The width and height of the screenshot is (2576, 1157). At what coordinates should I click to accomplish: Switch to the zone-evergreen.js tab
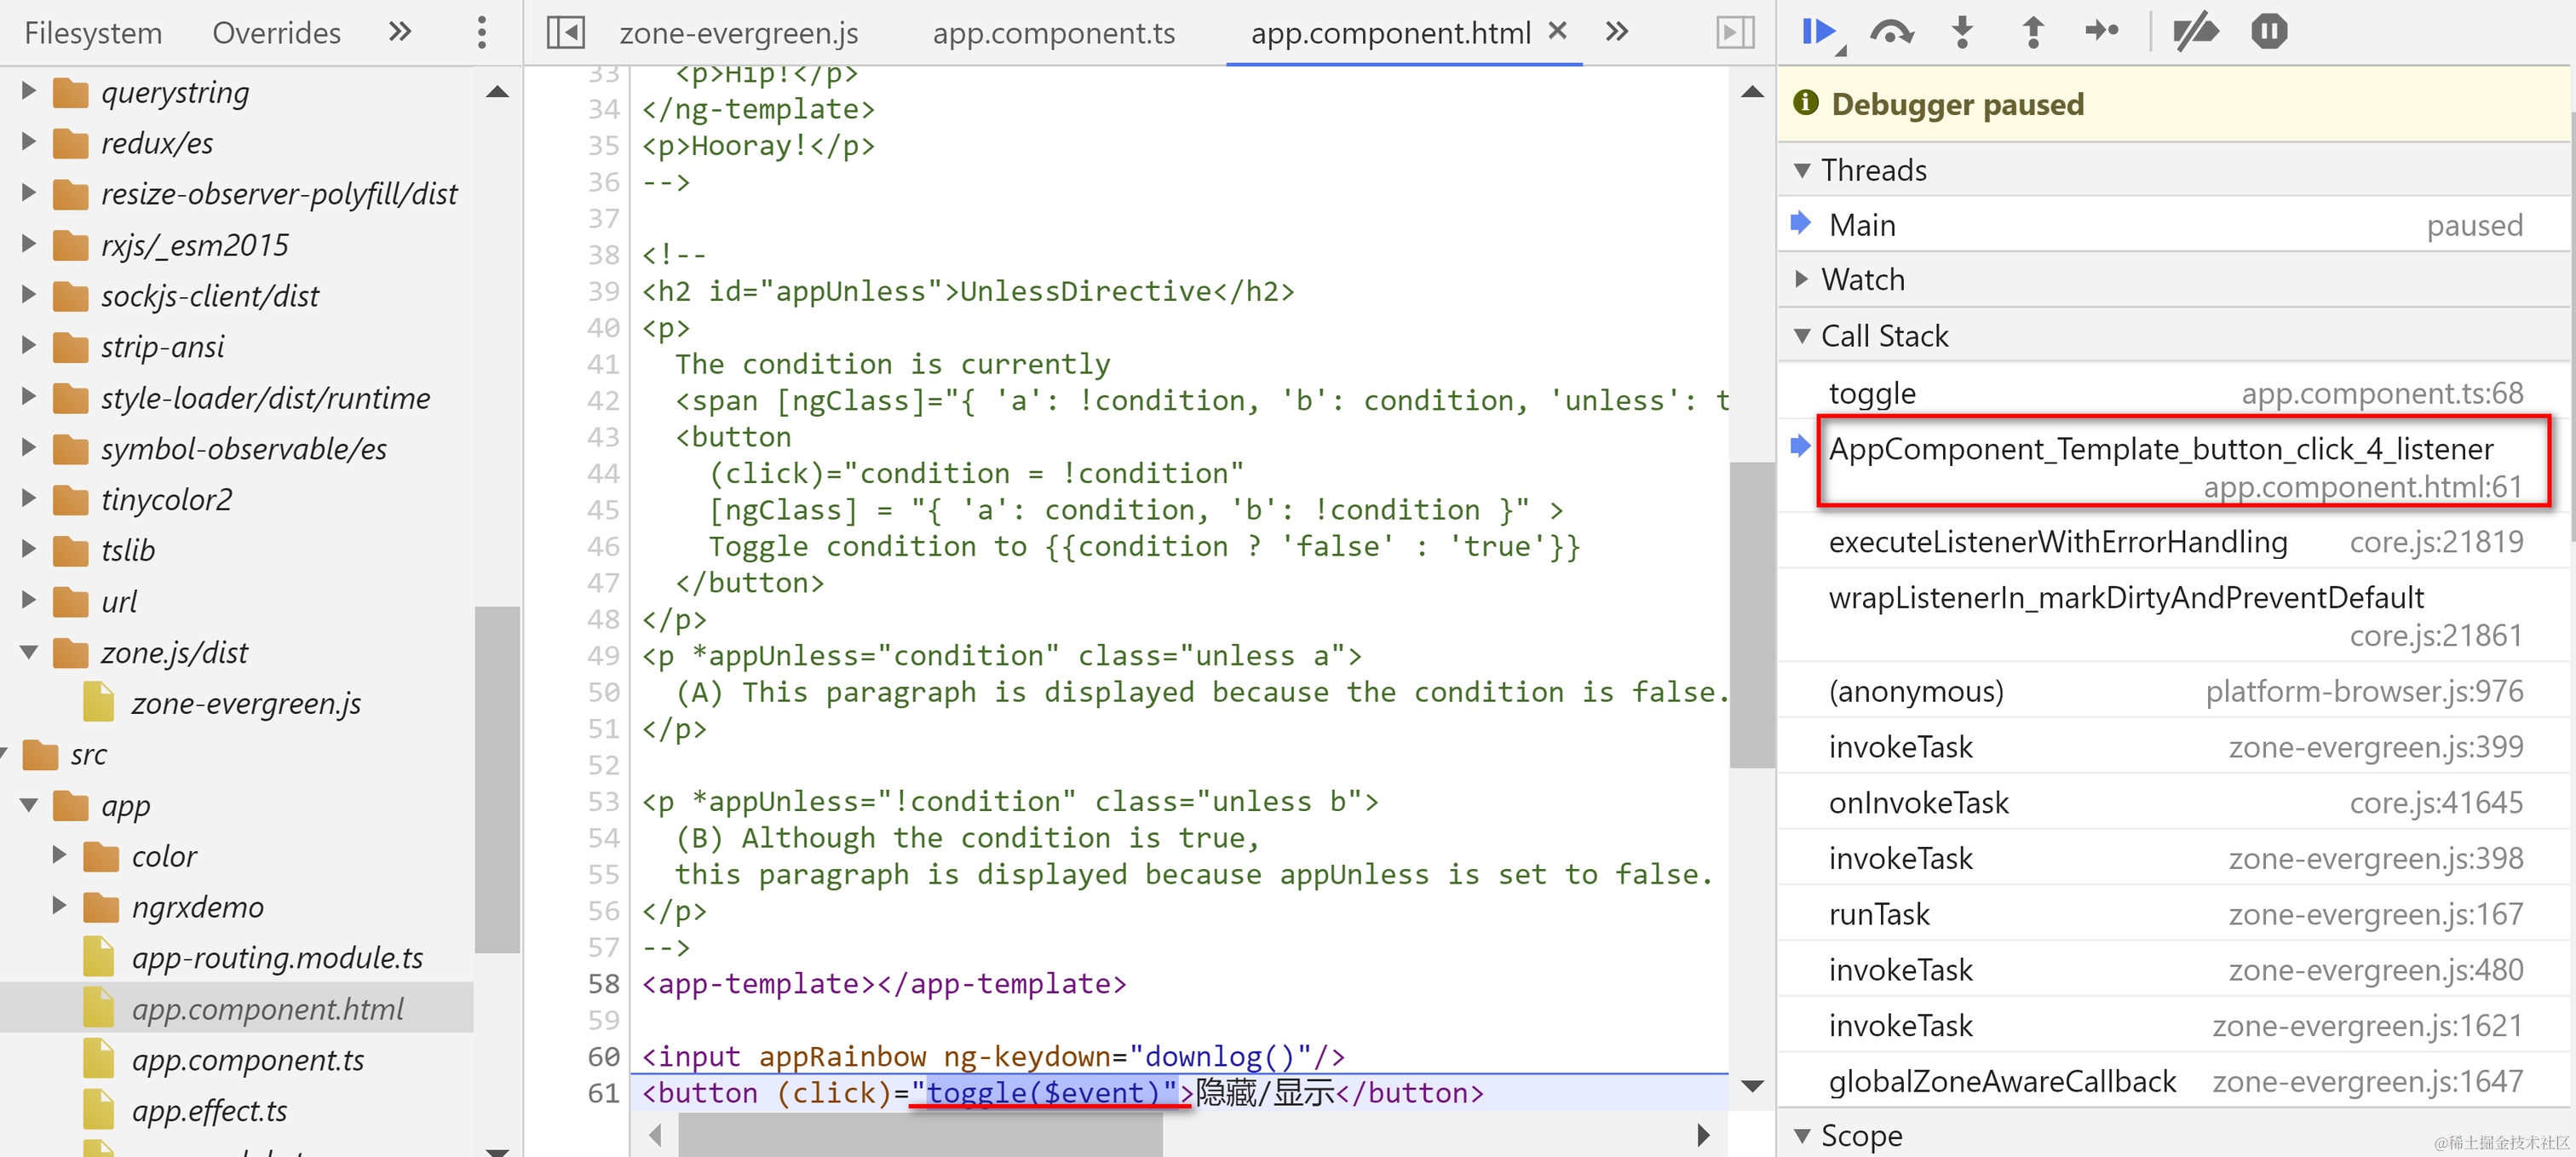point(738,33)
